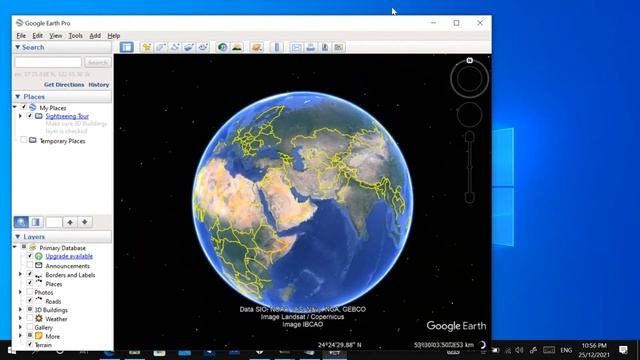Image resolution: width=640 pixels, height=360 pixels.
Task: Move the selected place up with the arrow
Action: (70, 222)
